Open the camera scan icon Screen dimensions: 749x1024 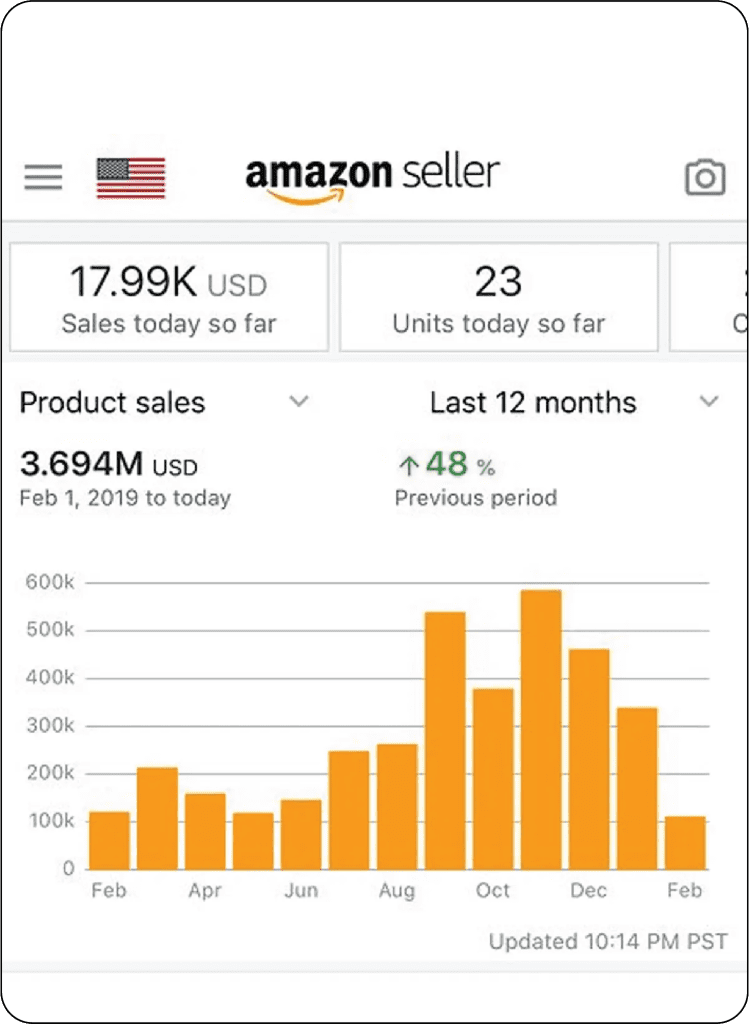pyautogui.click(x=705, y=177)
